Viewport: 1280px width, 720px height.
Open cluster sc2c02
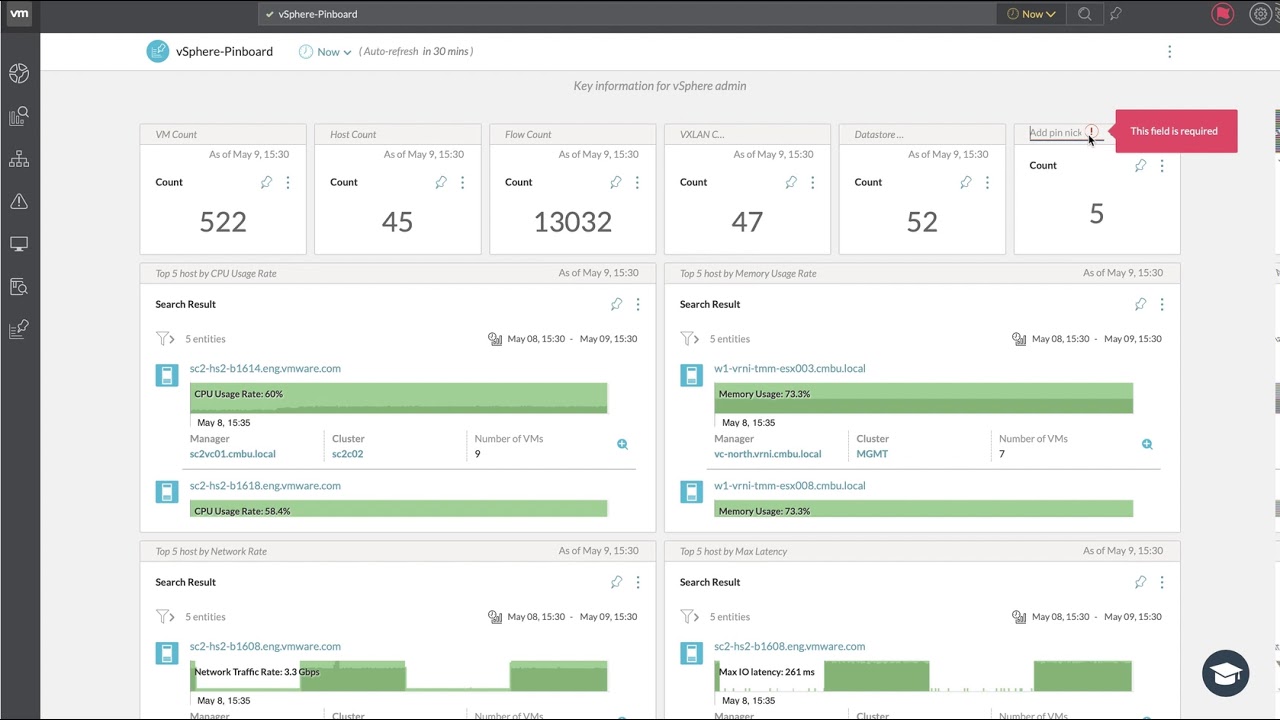click(x=347, y=454)
